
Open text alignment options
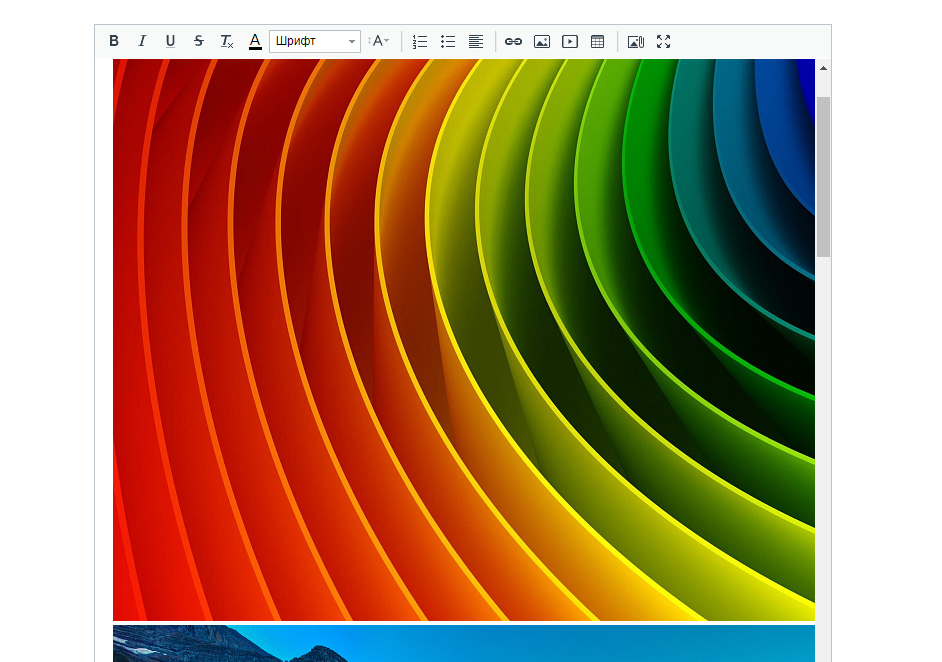pos(476,41)
